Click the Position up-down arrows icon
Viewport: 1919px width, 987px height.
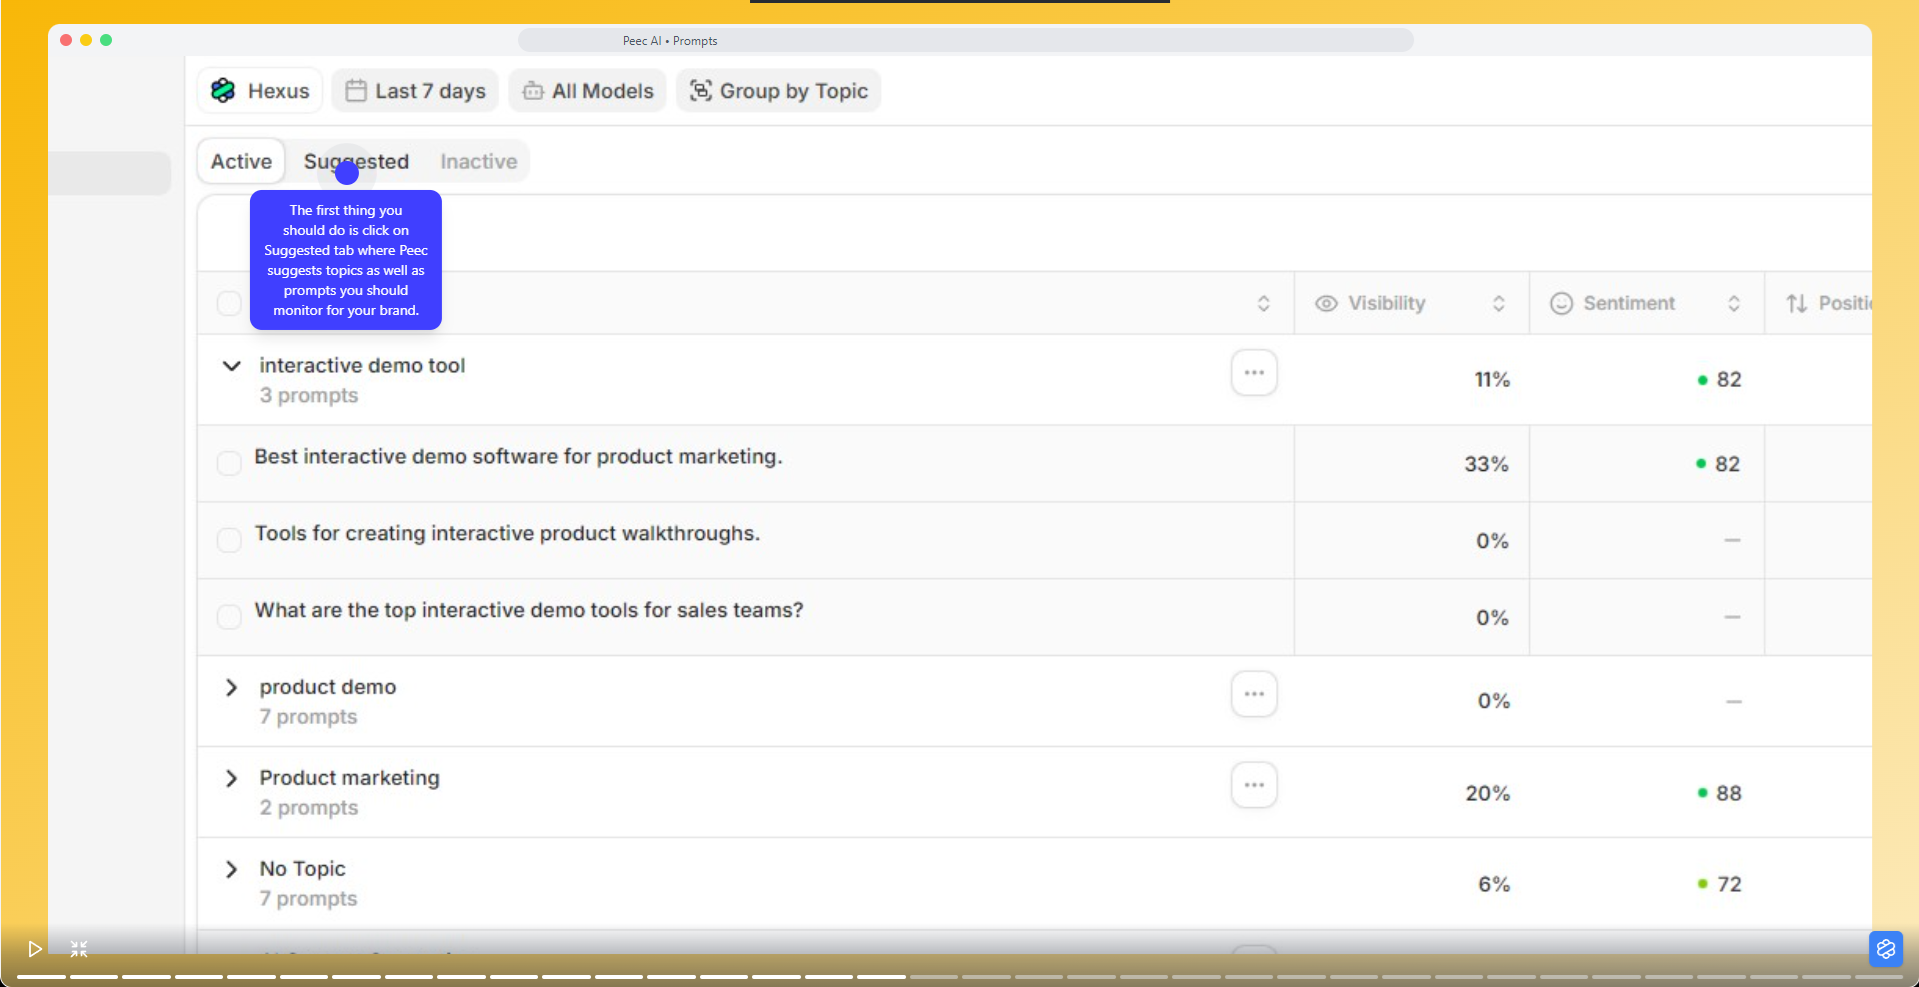pos(1797,303)
